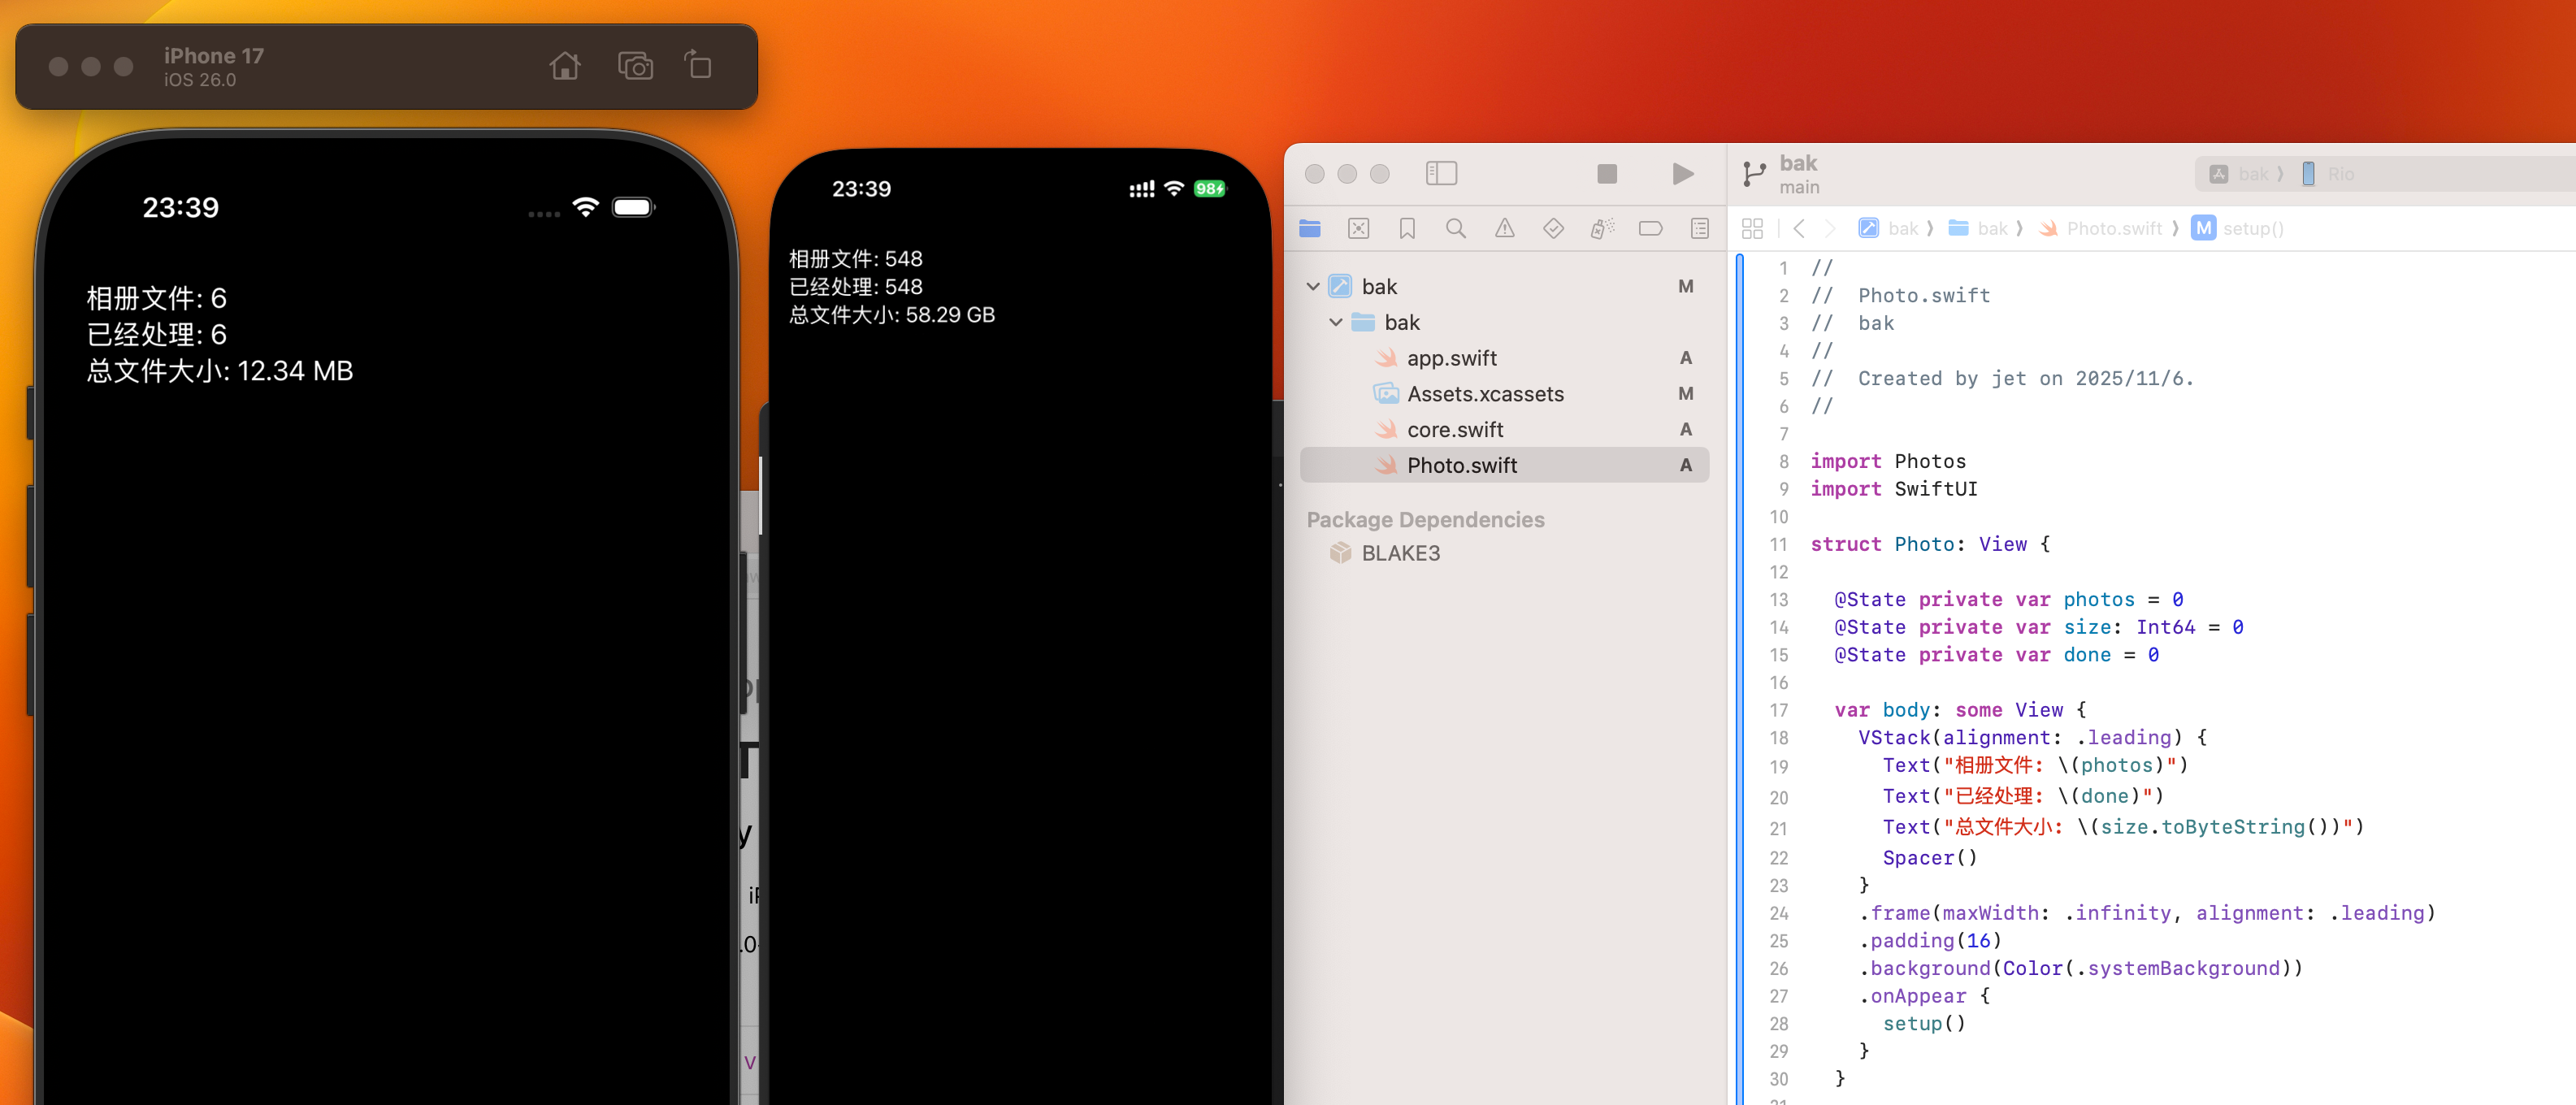Take a Simulator screenshot with camera icon

point(635,67)
